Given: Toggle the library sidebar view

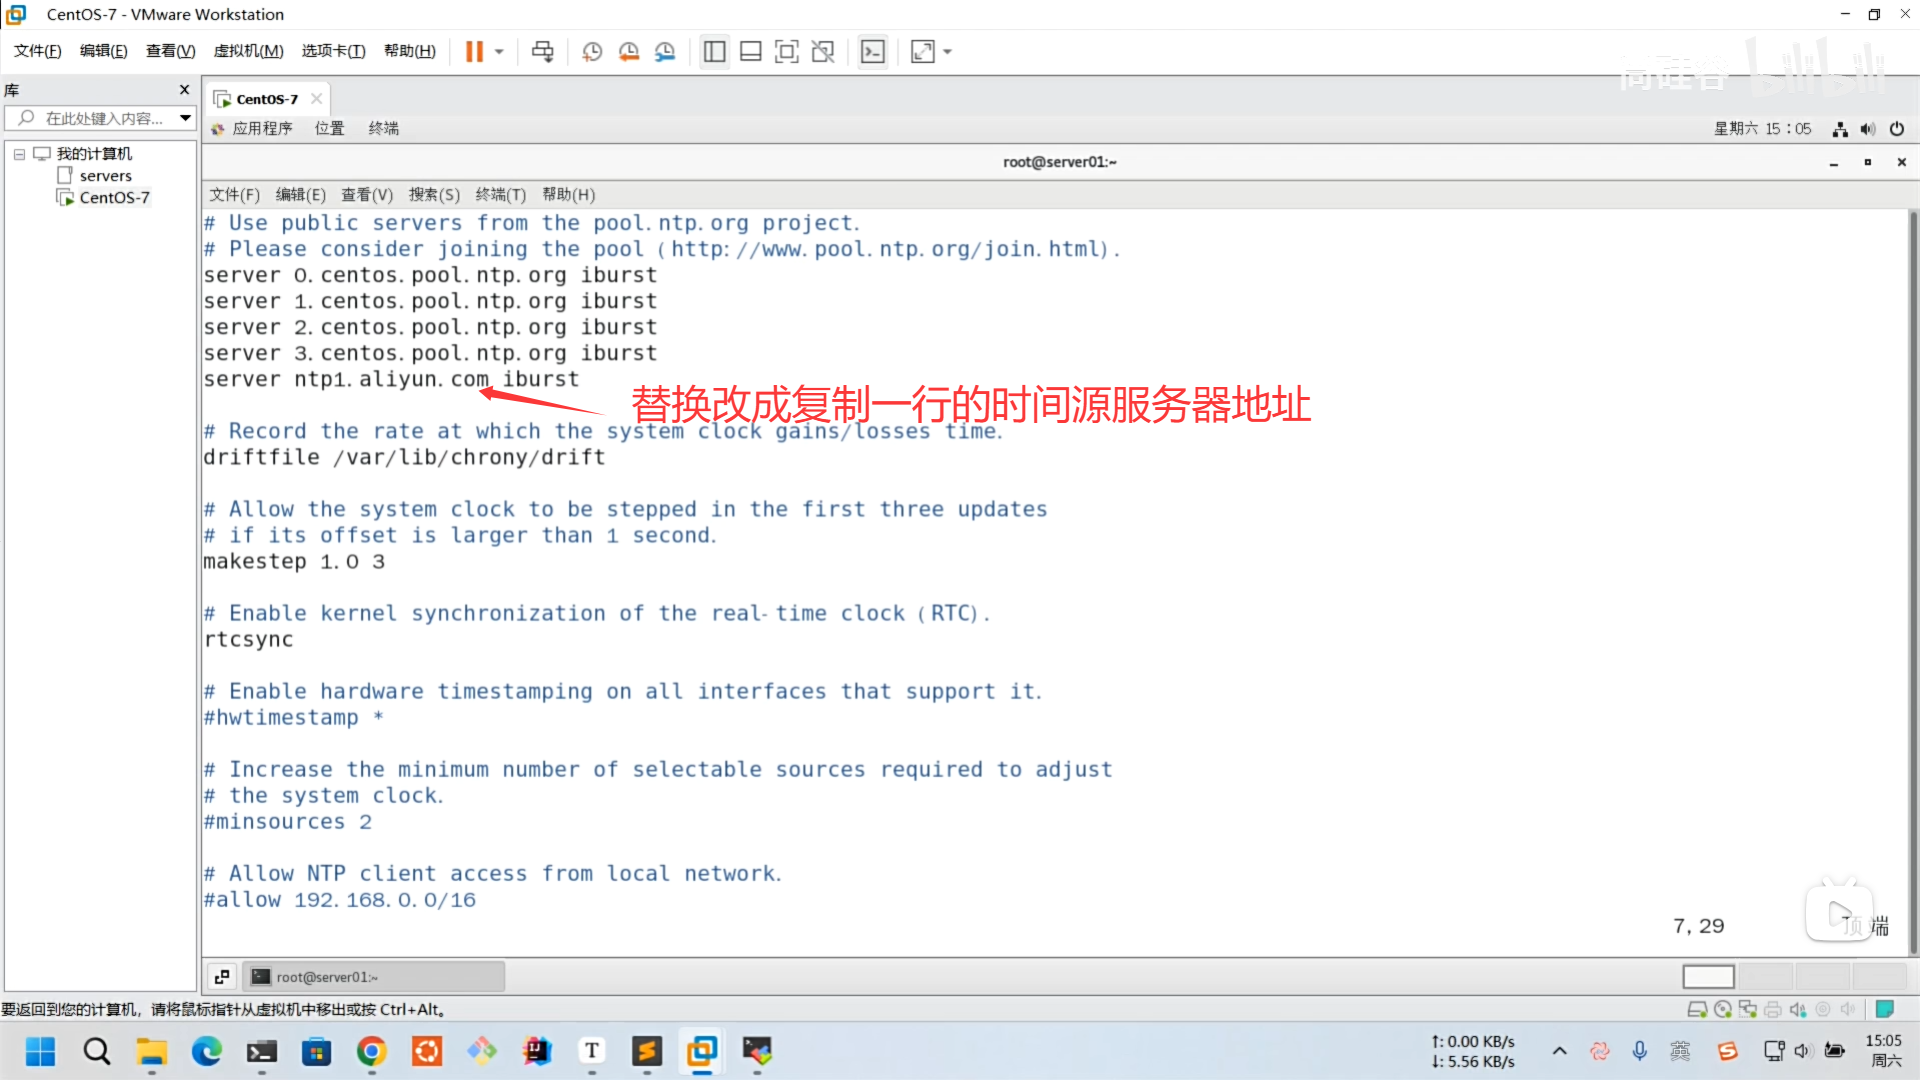Looking at the screenshot, I should pos(714,51).
